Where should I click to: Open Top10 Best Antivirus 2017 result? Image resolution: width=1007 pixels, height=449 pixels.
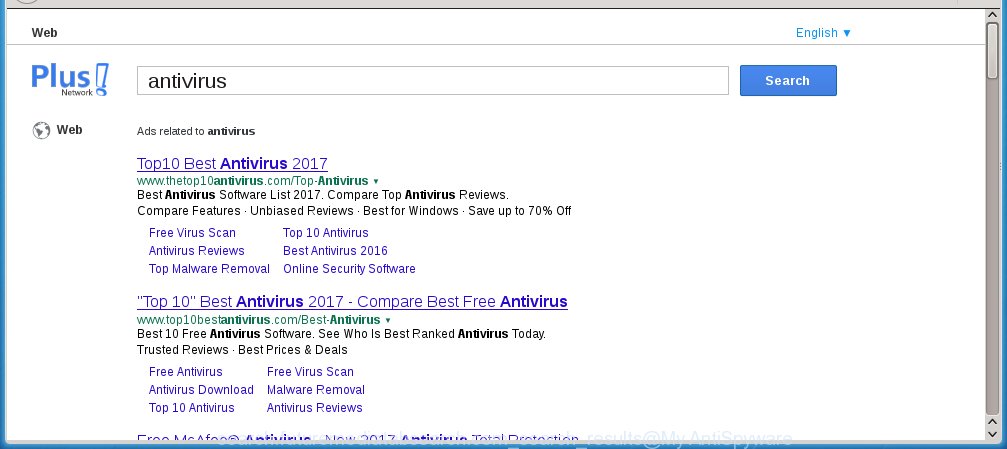(x=232, y=163)
